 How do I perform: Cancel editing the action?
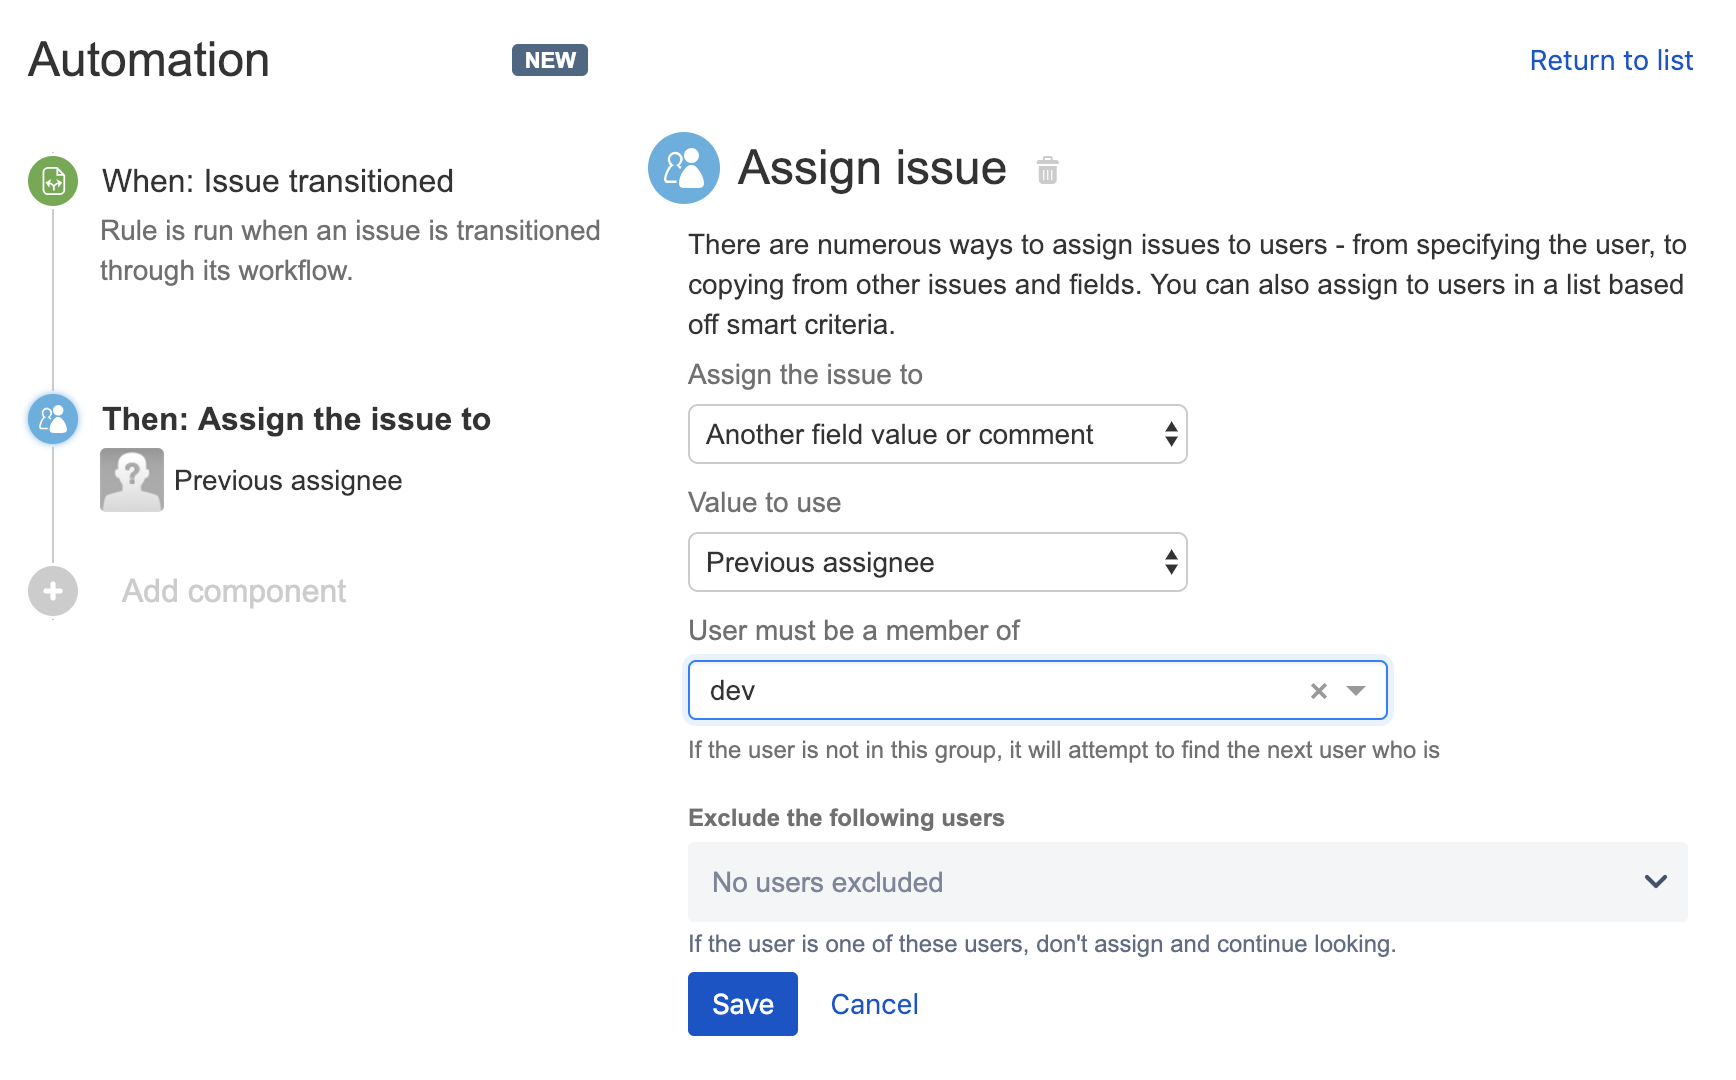874,1004
